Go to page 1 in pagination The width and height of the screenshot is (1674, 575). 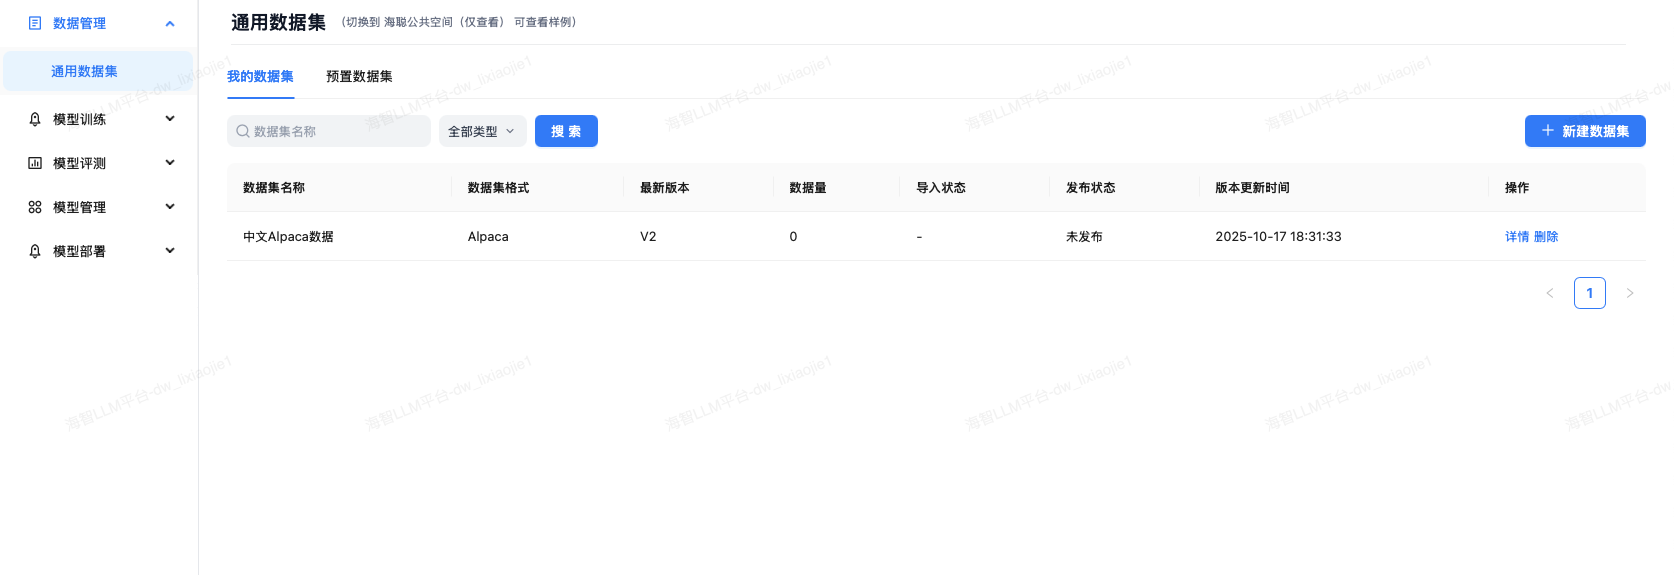(x=1589, y=293)
